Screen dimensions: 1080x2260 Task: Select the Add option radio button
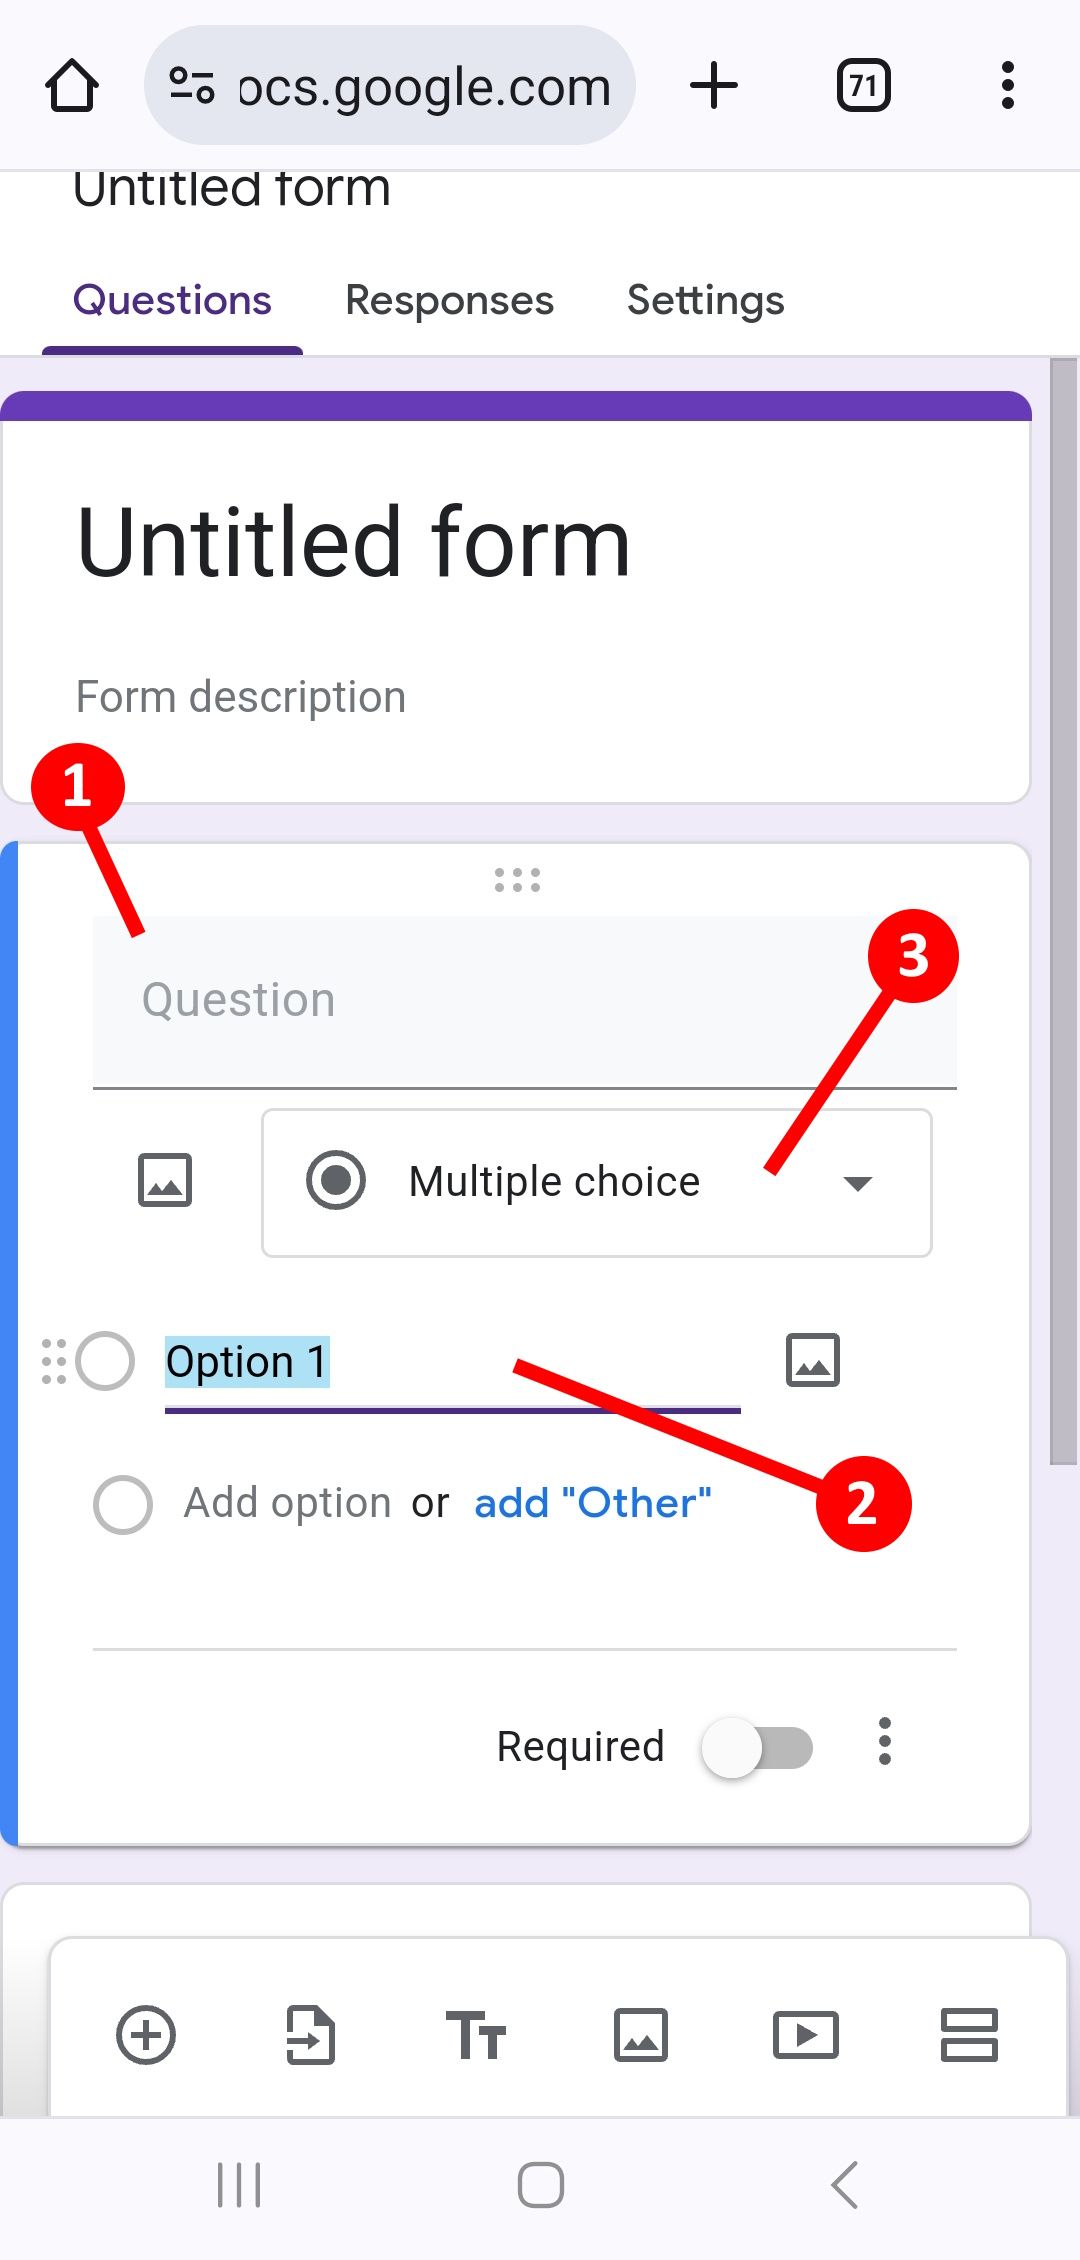coord(123,1503)
